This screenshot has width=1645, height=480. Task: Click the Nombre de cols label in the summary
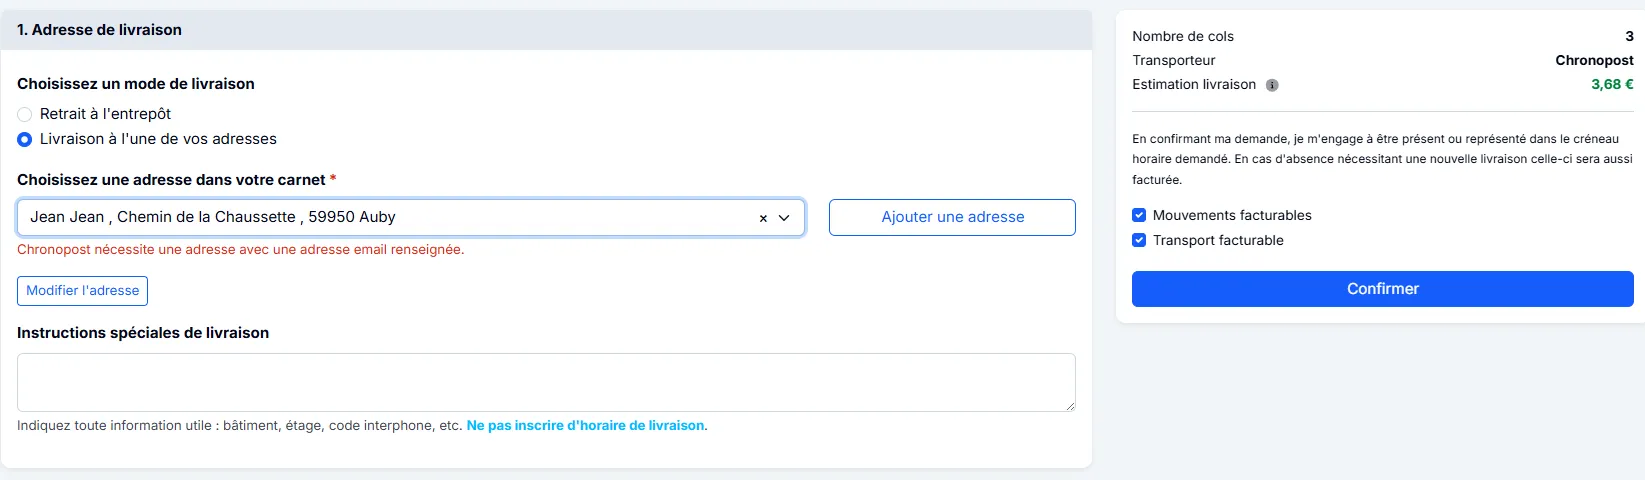tap(1182, 36)
